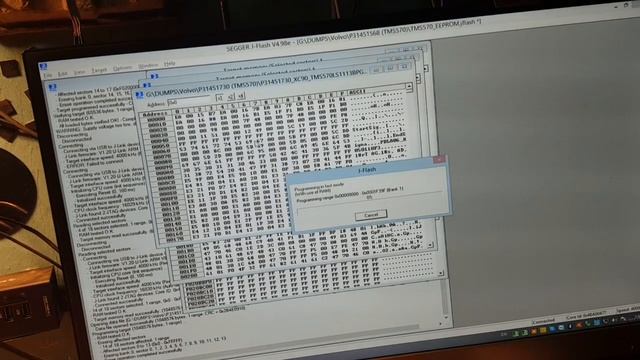Click the blue tray icon beside the yellow one
This screenshot has height=360, width=640.
click(552, 329)
